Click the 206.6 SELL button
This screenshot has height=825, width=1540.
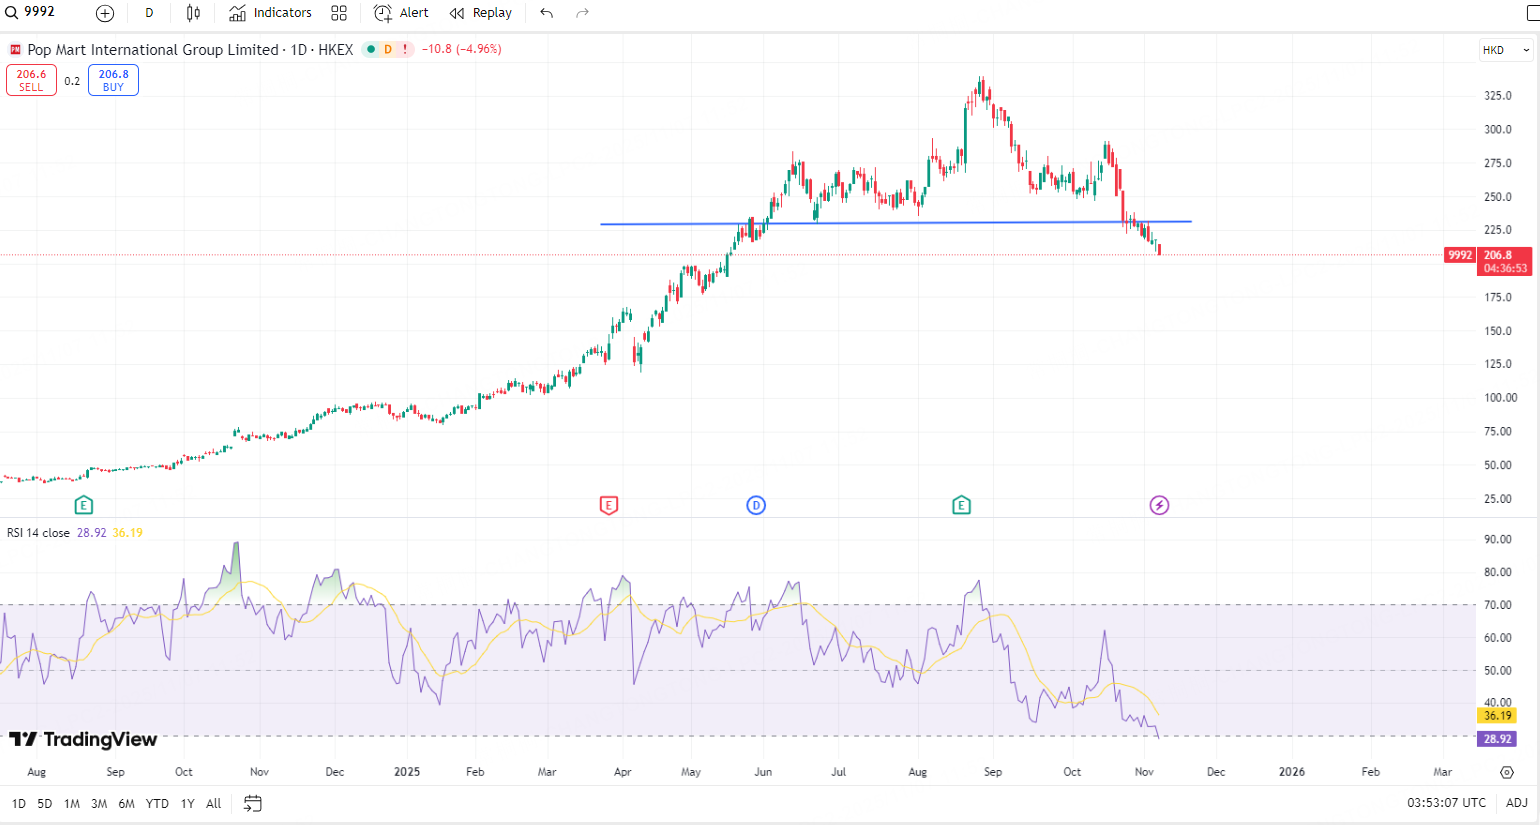click(31, 80)
